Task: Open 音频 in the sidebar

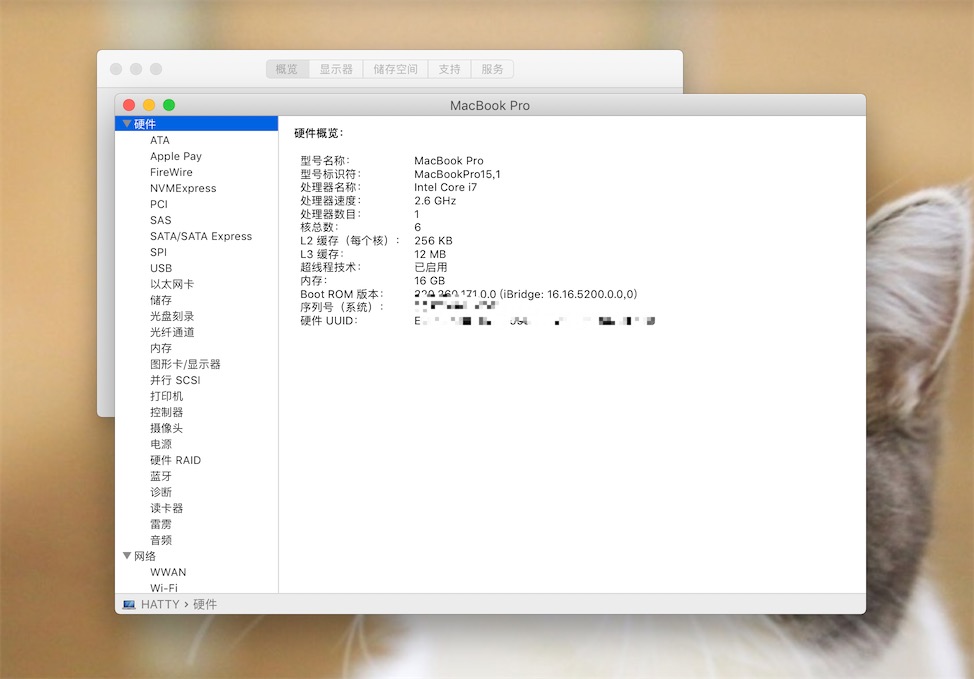Action: tap(161, 540)
